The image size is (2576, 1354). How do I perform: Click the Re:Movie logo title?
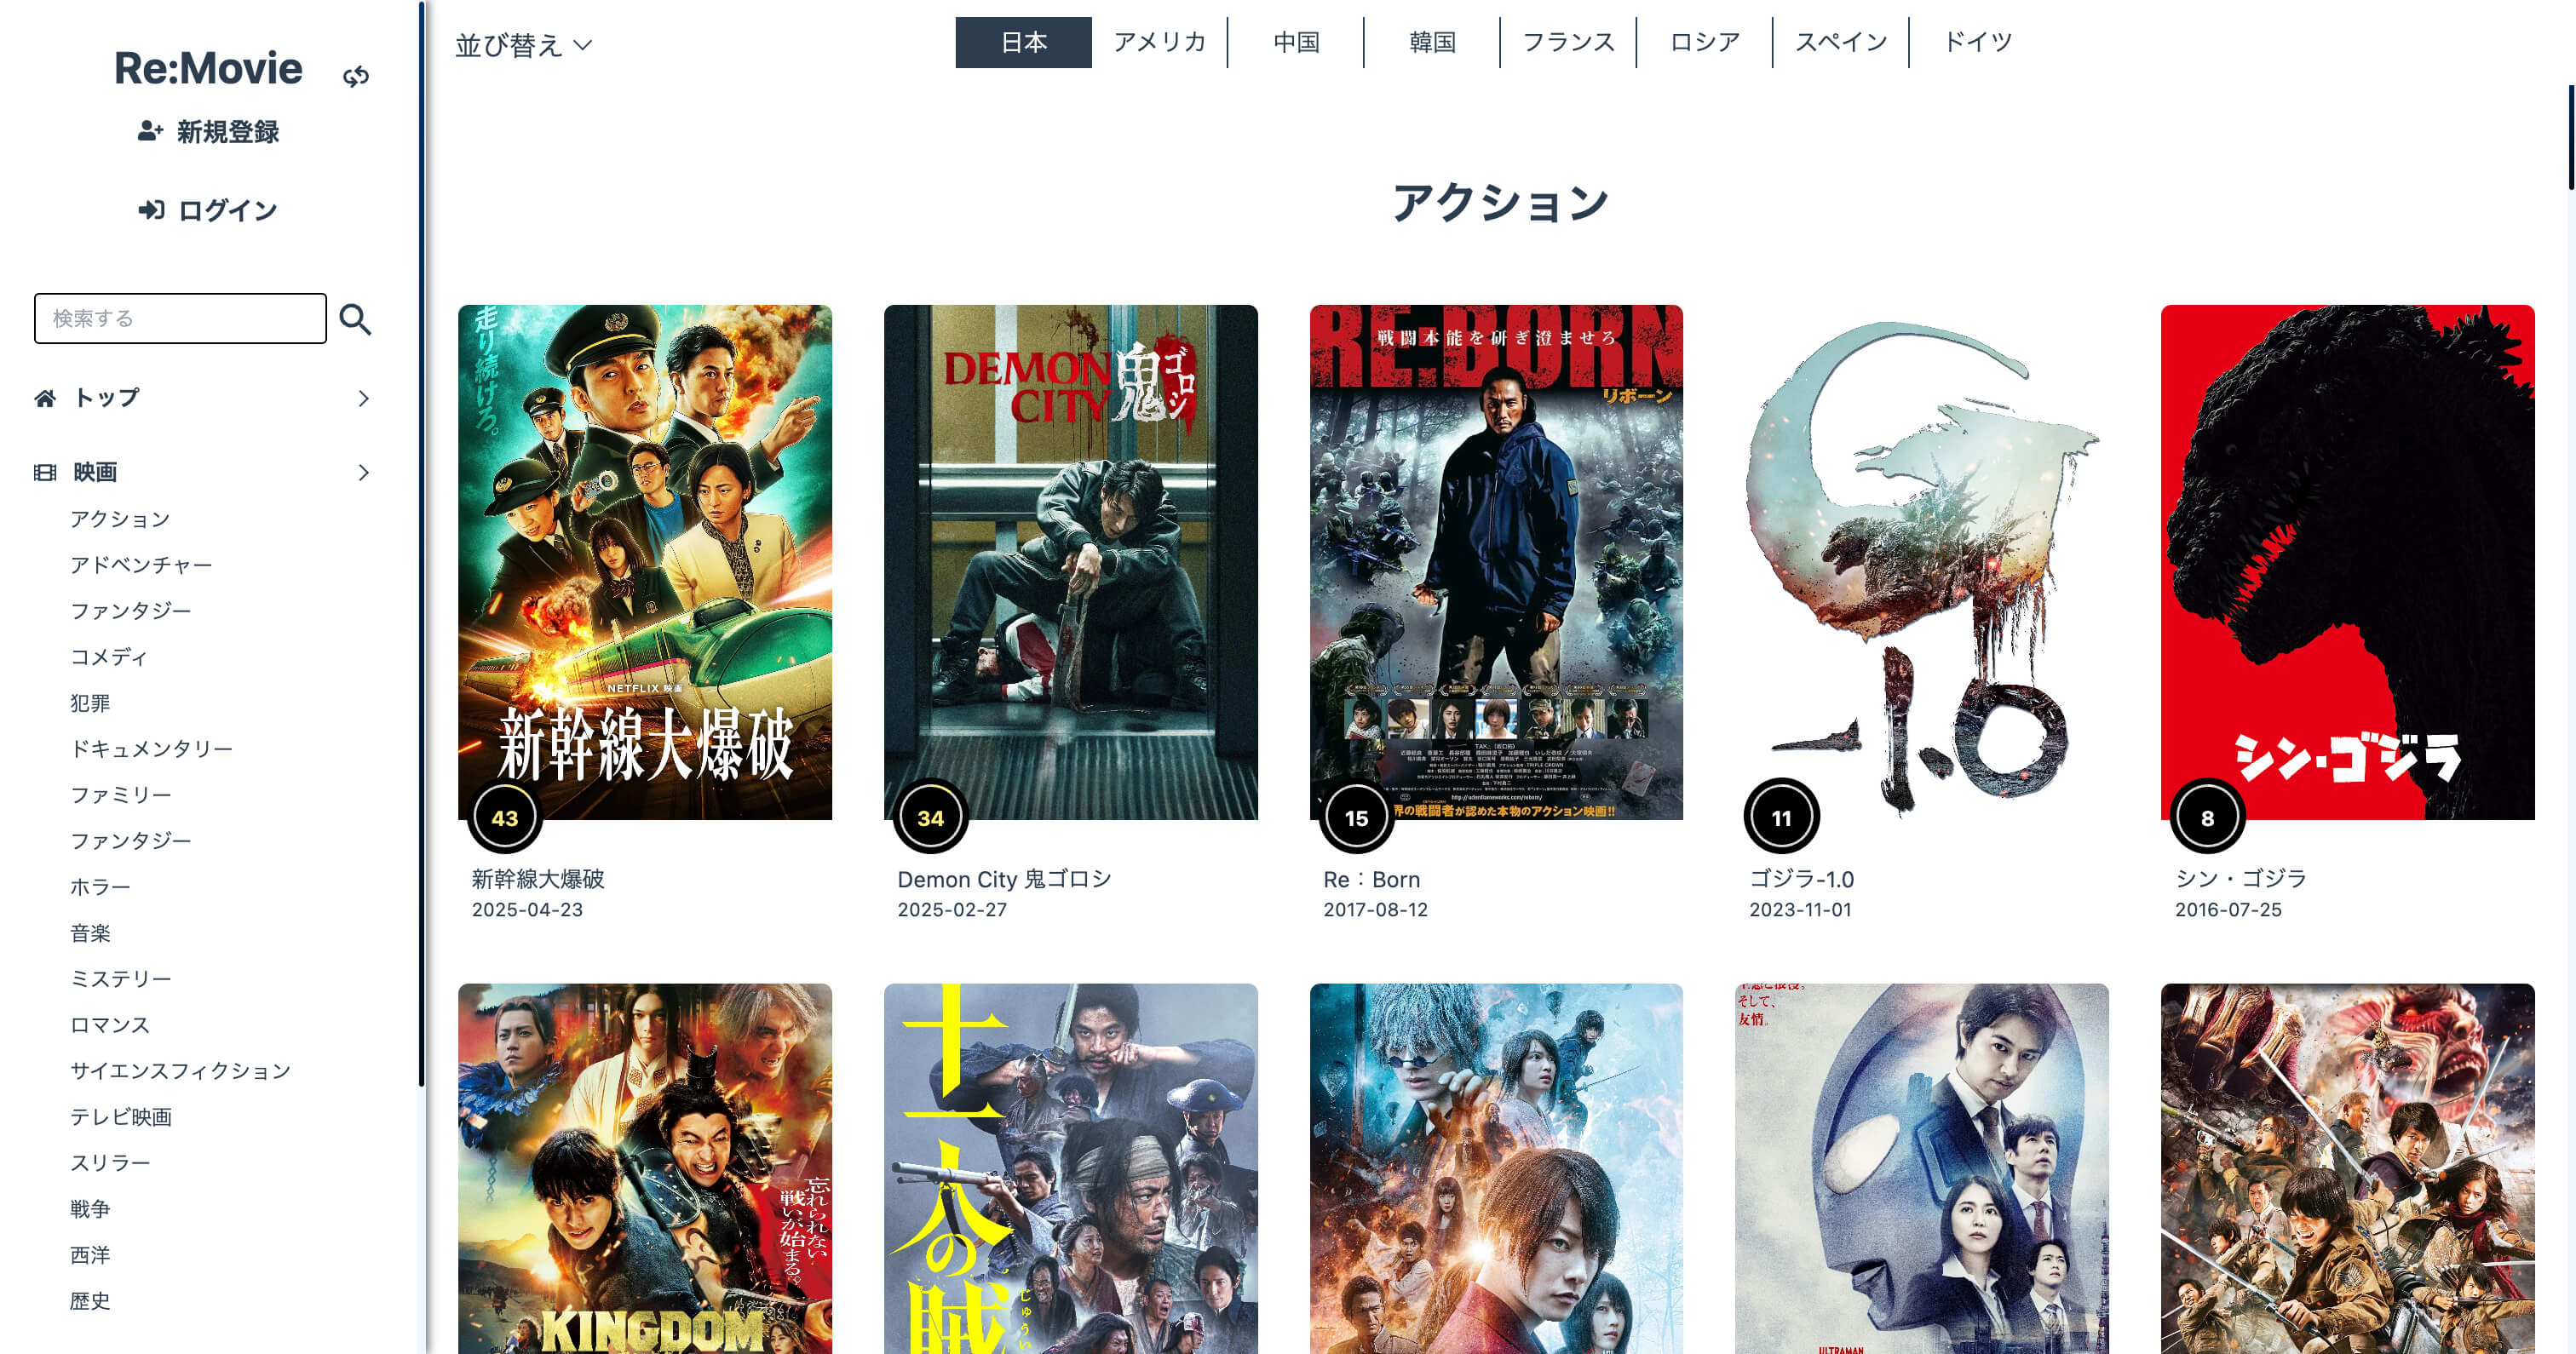[x=208, y=68]
